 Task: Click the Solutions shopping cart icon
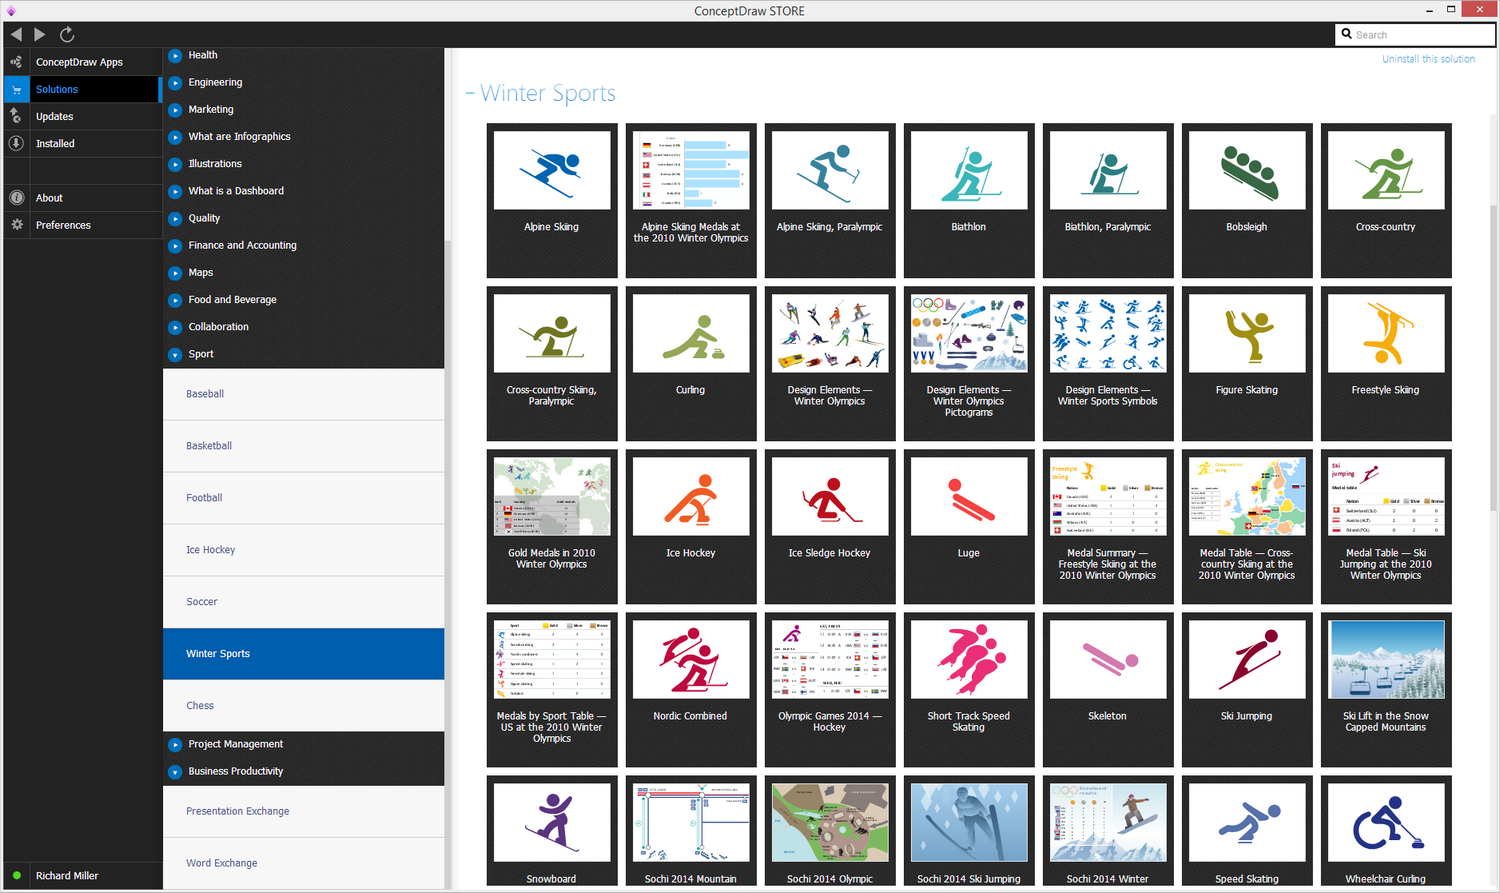point(16,89)
